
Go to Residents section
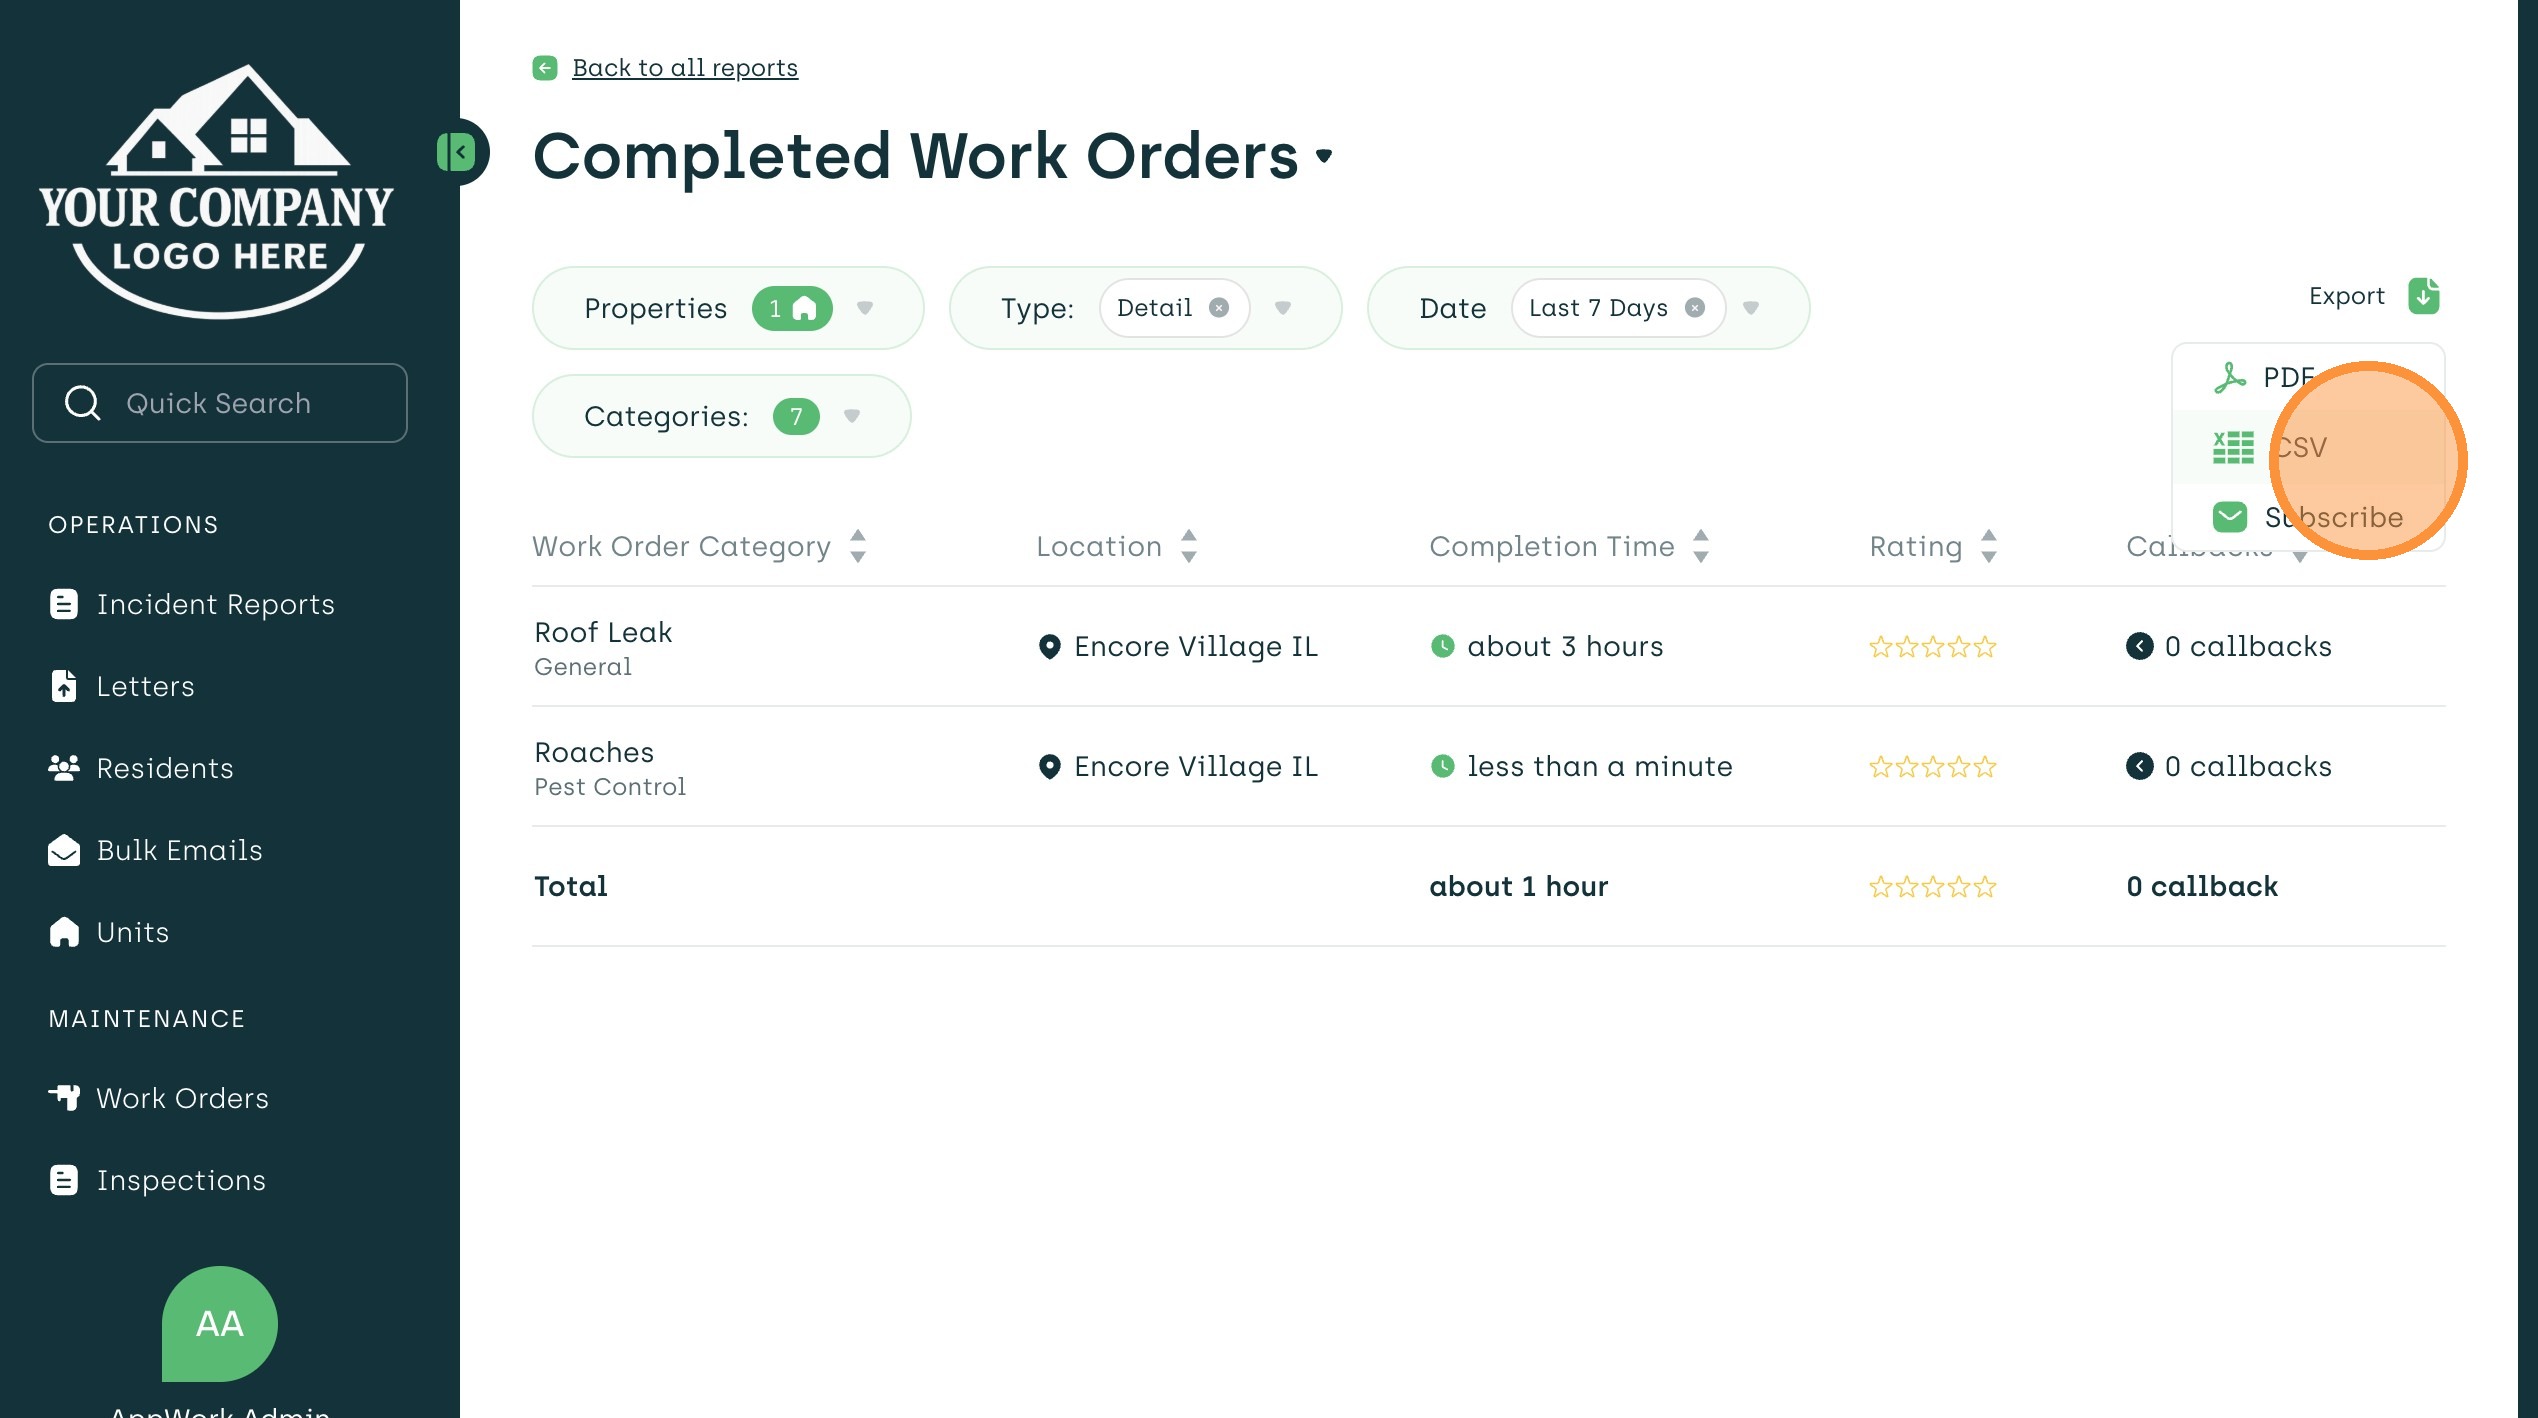click(x=164, y=768)
